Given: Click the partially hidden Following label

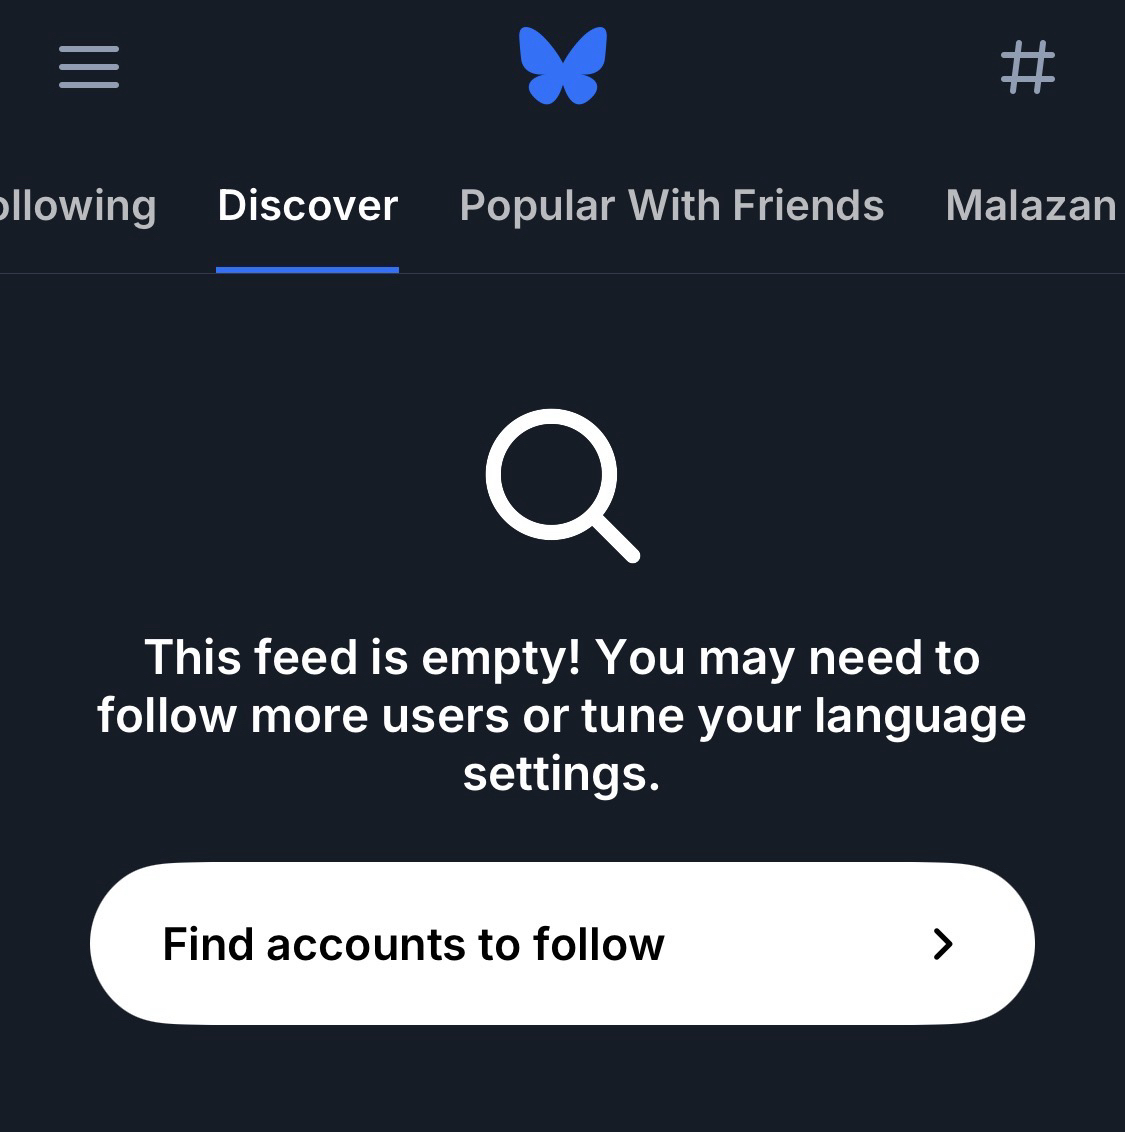Looking at the screenshot, I should pyautogui.click(x=78, y=206).
